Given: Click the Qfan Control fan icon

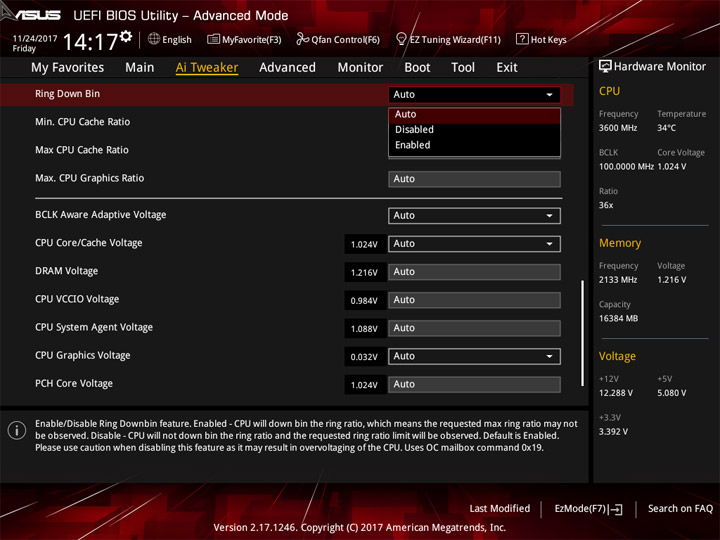Looking at the screenshot, I should tap(302, 39).
